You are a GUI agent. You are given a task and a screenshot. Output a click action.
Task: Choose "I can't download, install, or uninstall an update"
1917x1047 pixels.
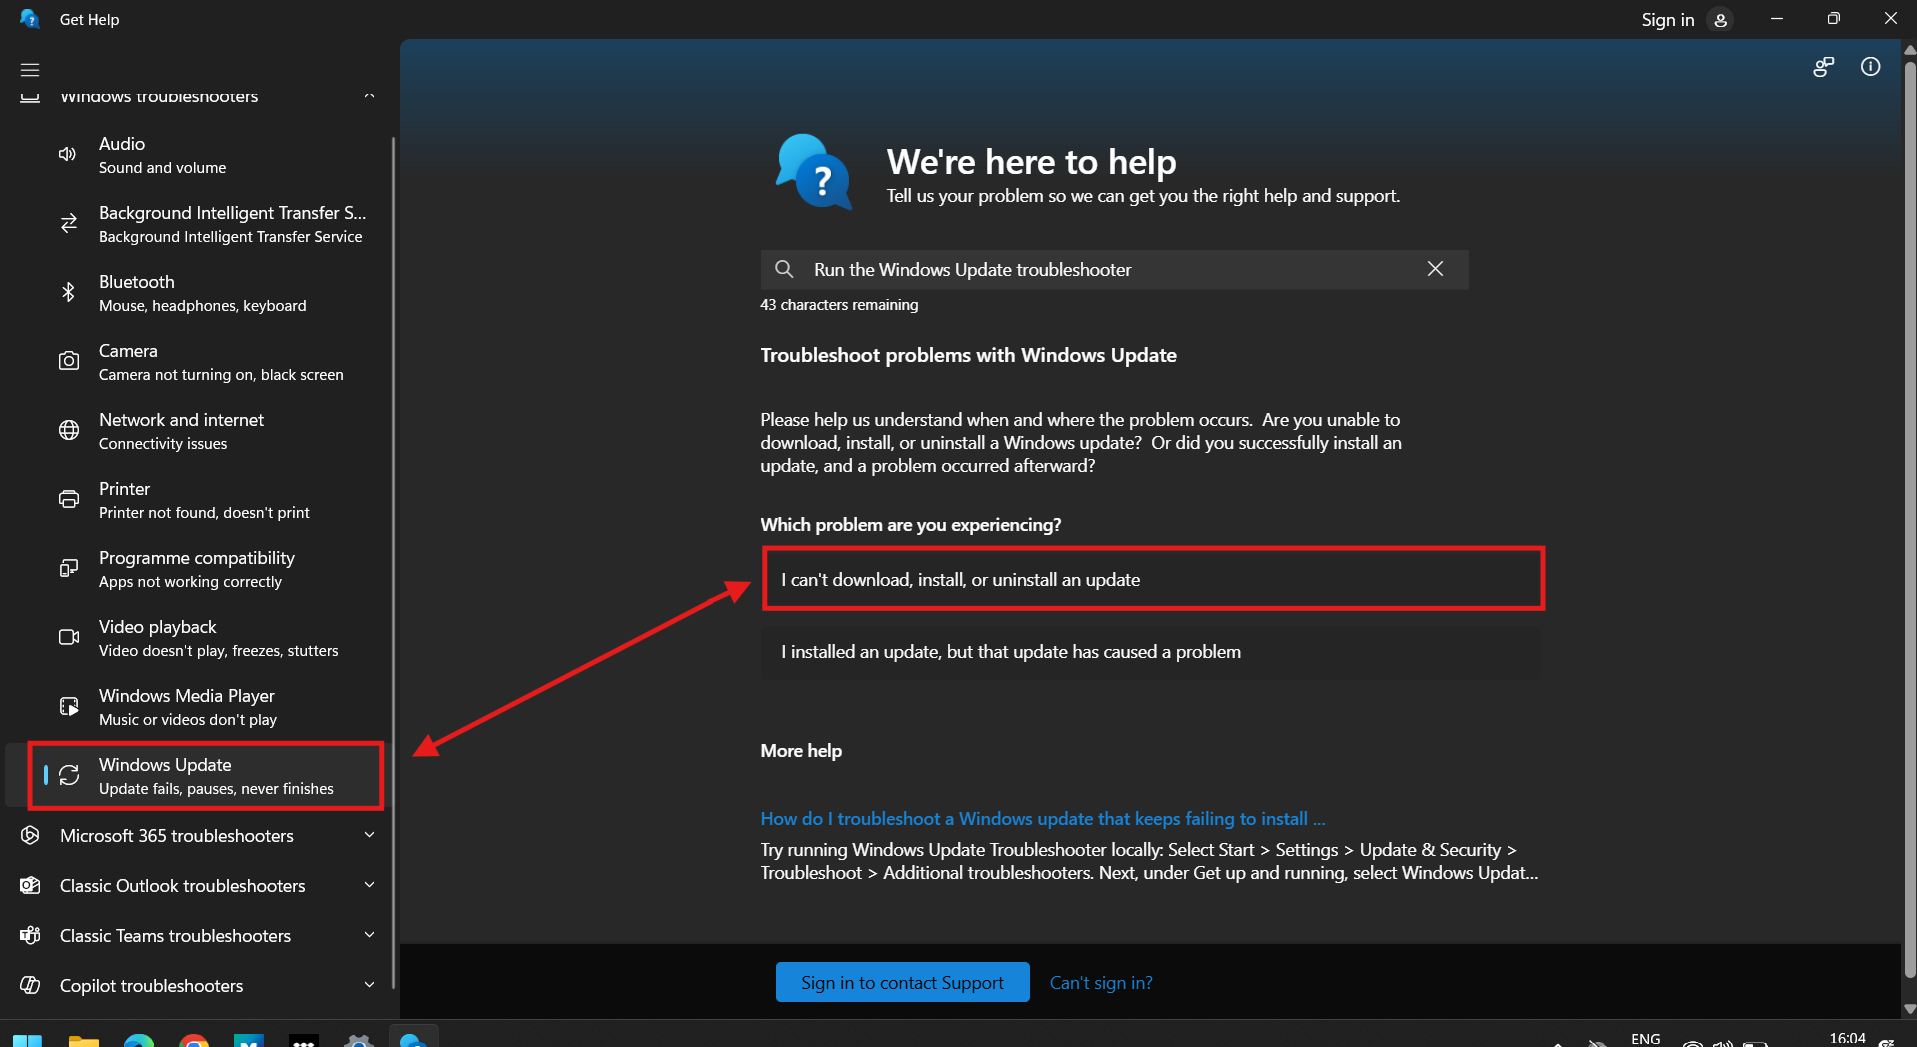point(1153,579)
